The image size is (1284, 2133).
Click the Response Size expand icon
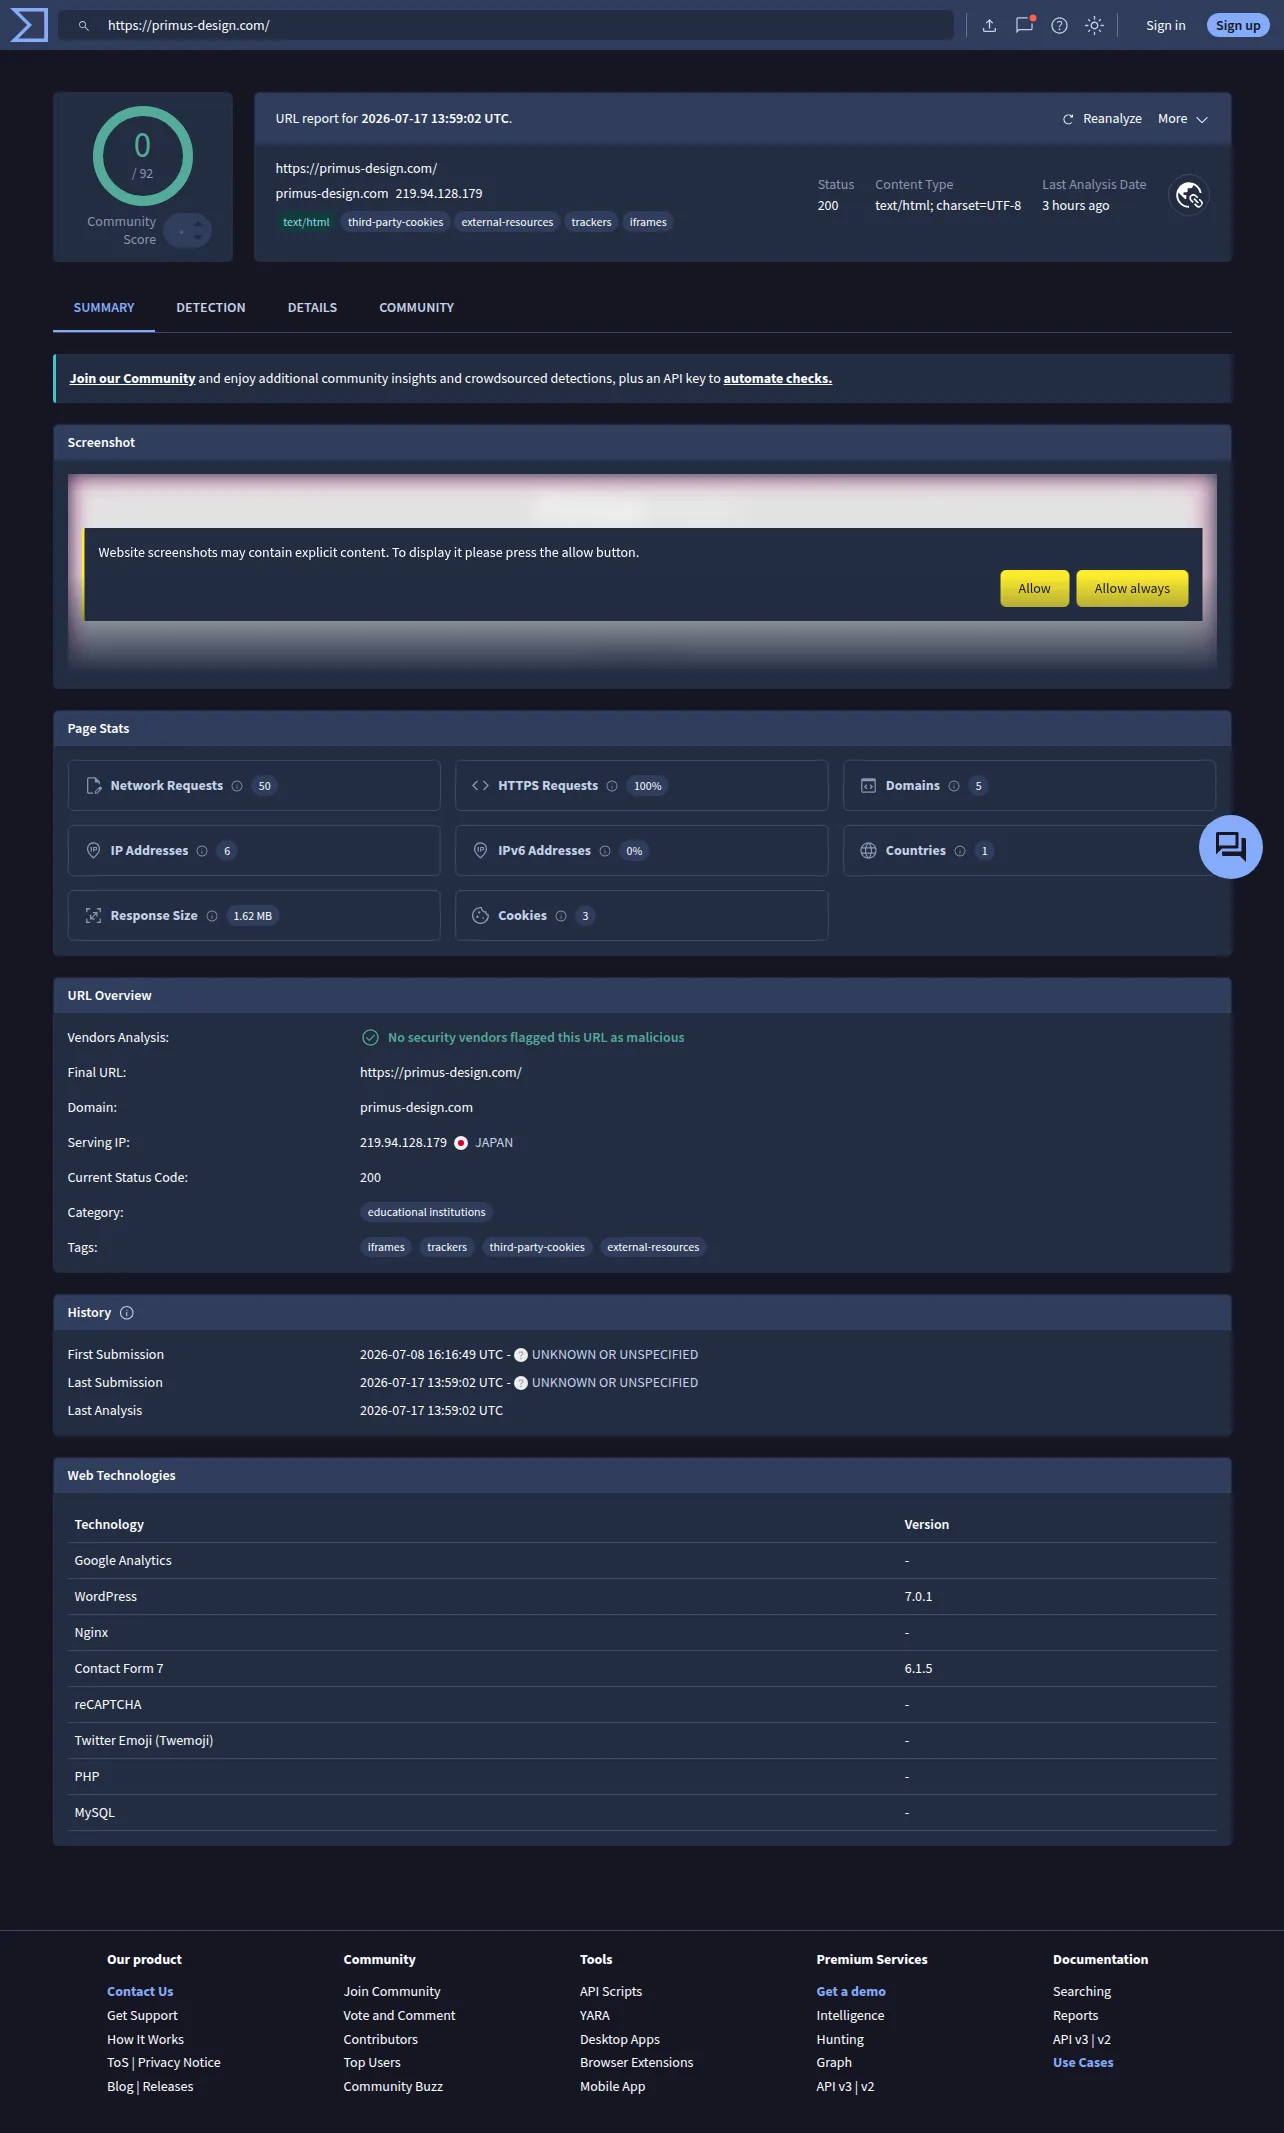pyautogui.click(x=94, y=916)
